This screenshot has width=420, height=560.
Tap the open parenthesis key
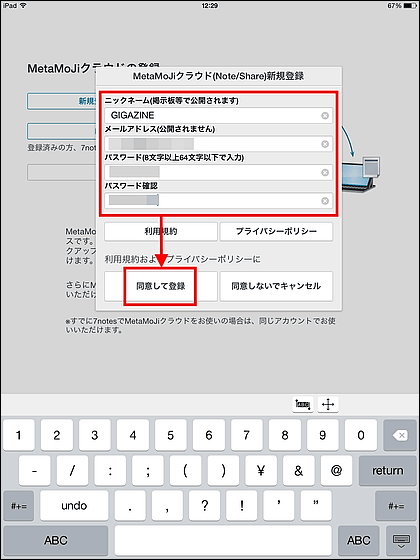click(185, 470)
